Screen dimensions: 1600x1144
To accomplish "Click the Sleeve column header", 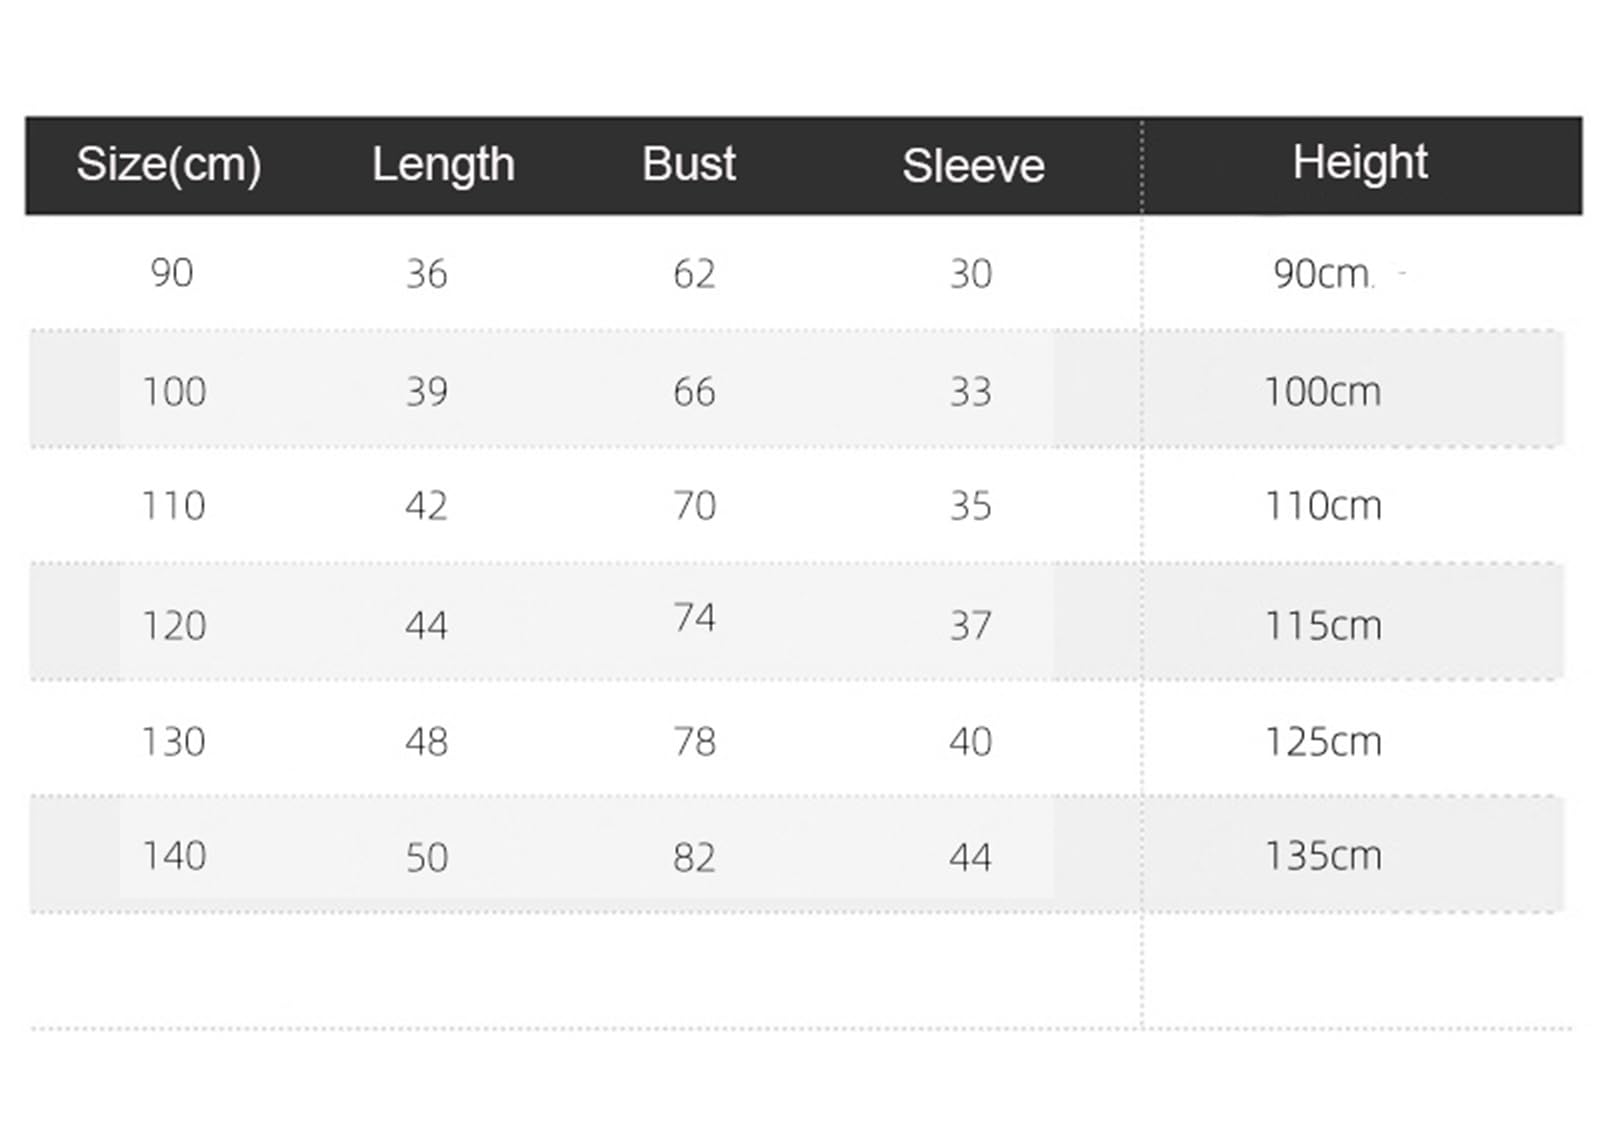I will click(973, 166).
